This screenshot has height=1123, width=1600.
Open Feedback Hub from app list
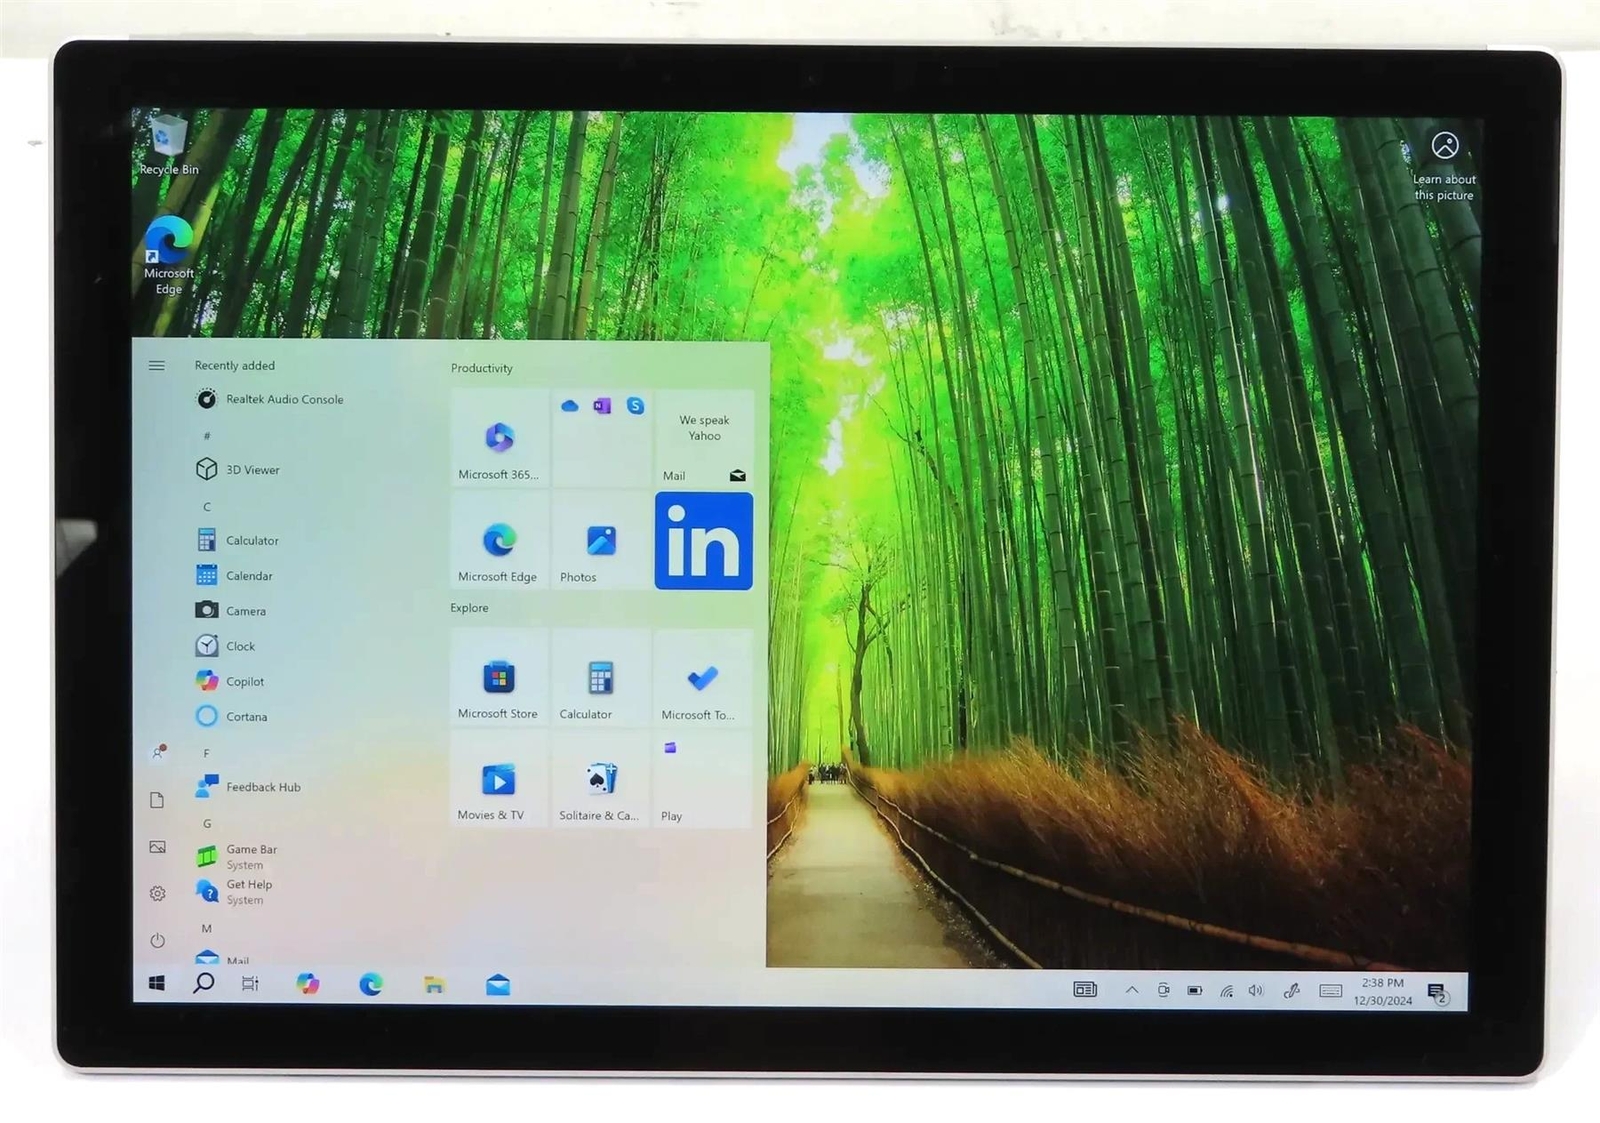248,787
